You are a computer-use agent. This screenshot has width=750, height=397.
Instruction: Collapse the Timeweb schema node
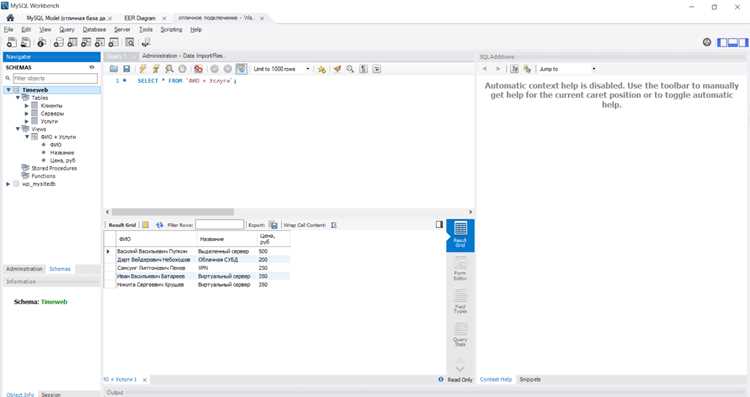click(8, 90)
